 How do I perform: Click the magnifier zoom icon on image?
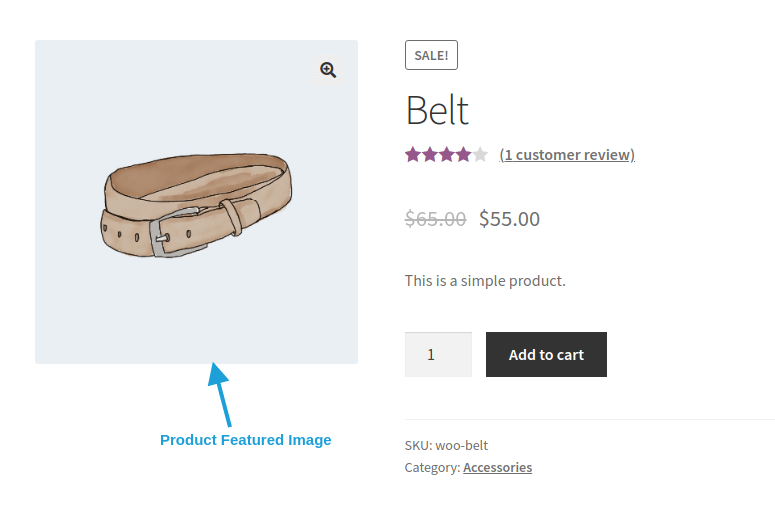[x=328, y=70]
